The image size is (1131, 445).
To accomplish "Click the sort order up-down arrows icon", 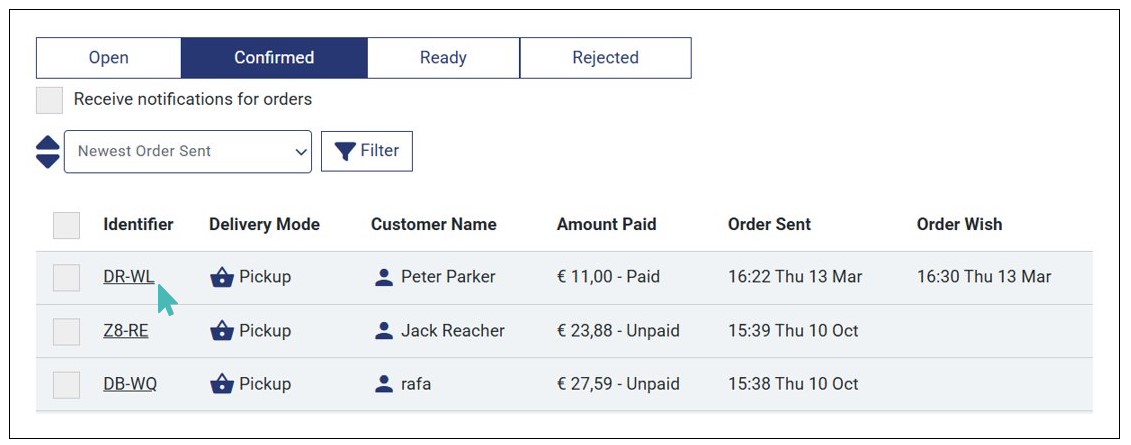I will tap(48, 151).
